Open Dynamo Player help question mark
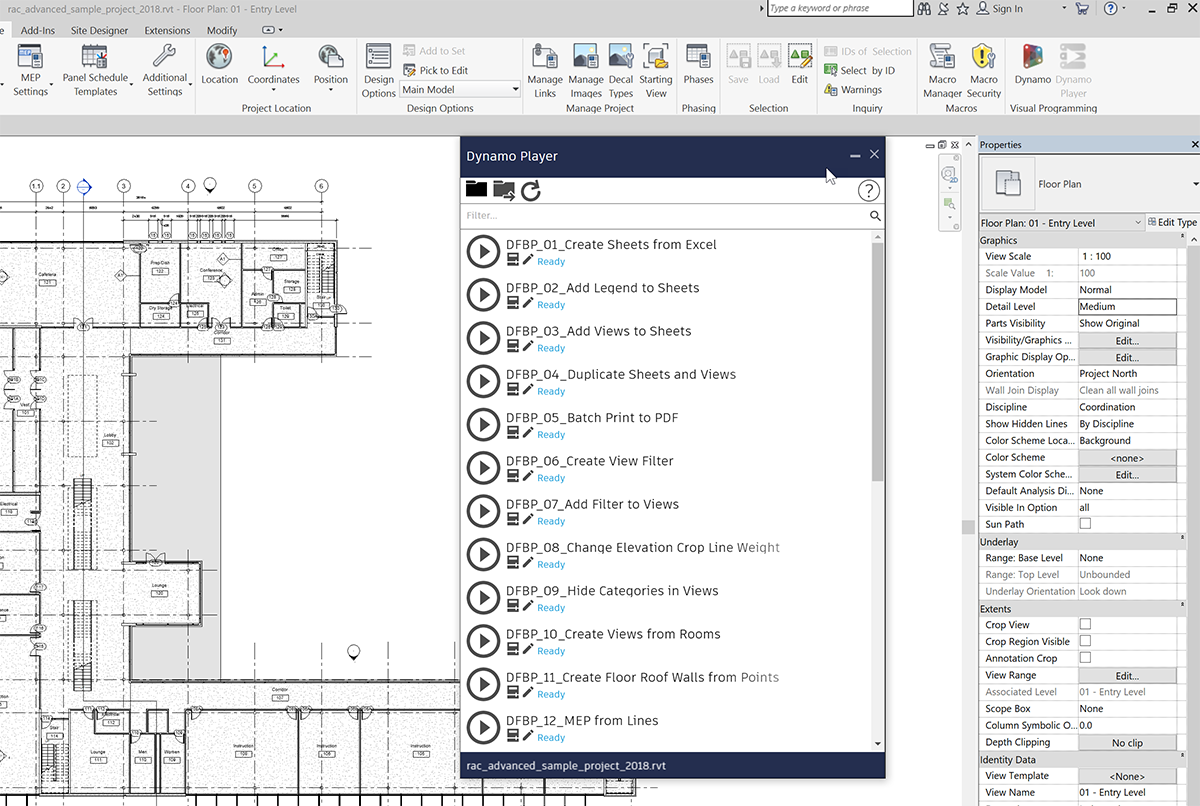 pyautogui.click(x=868, y=190)
